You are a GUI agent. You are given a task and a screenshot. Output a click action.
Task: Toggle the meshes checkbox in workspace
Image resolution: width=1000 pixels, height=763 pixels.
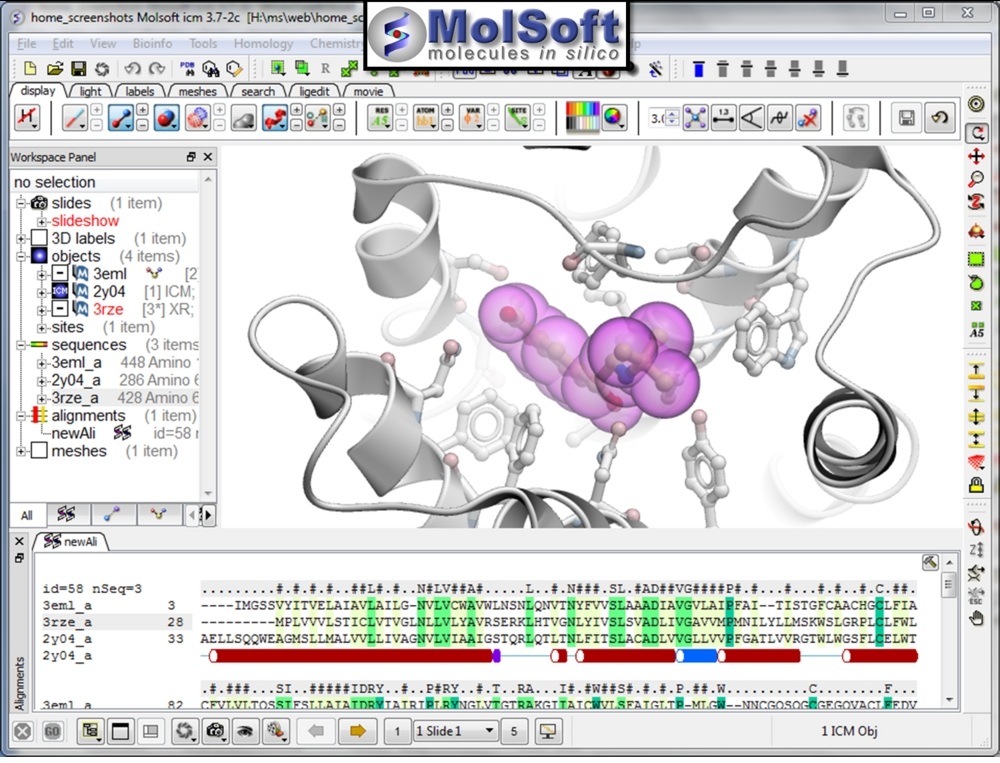tap(39, 452)
